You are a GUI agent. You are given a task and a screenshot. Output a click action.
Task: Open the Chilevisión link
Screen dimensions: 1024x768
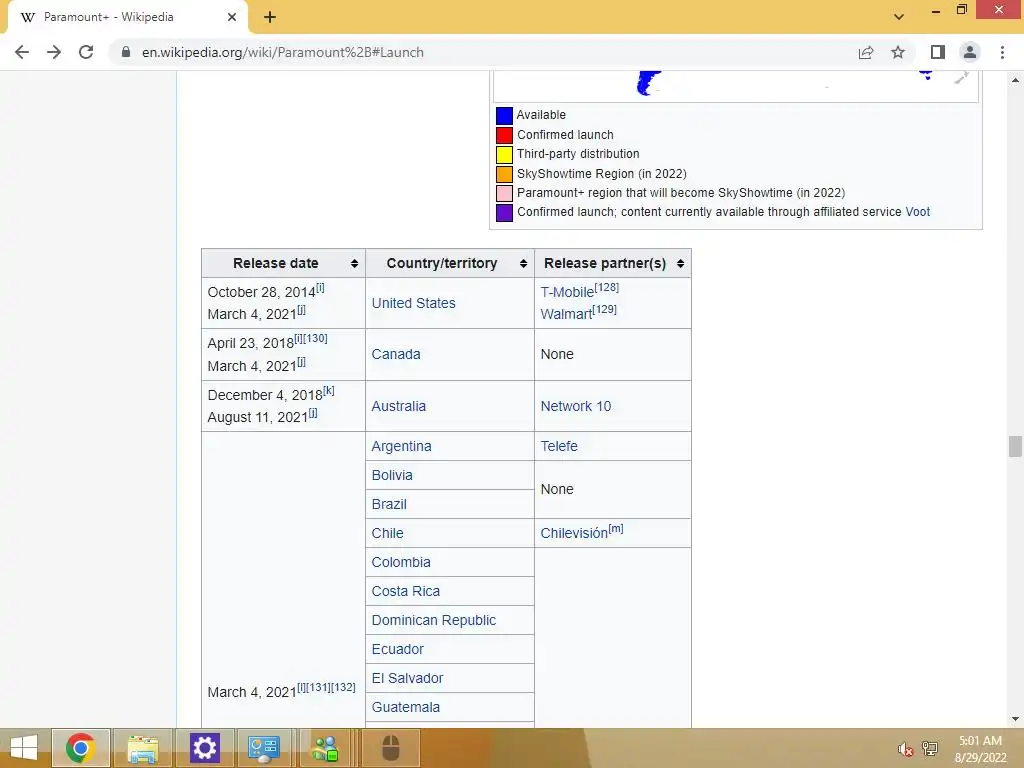574,534
